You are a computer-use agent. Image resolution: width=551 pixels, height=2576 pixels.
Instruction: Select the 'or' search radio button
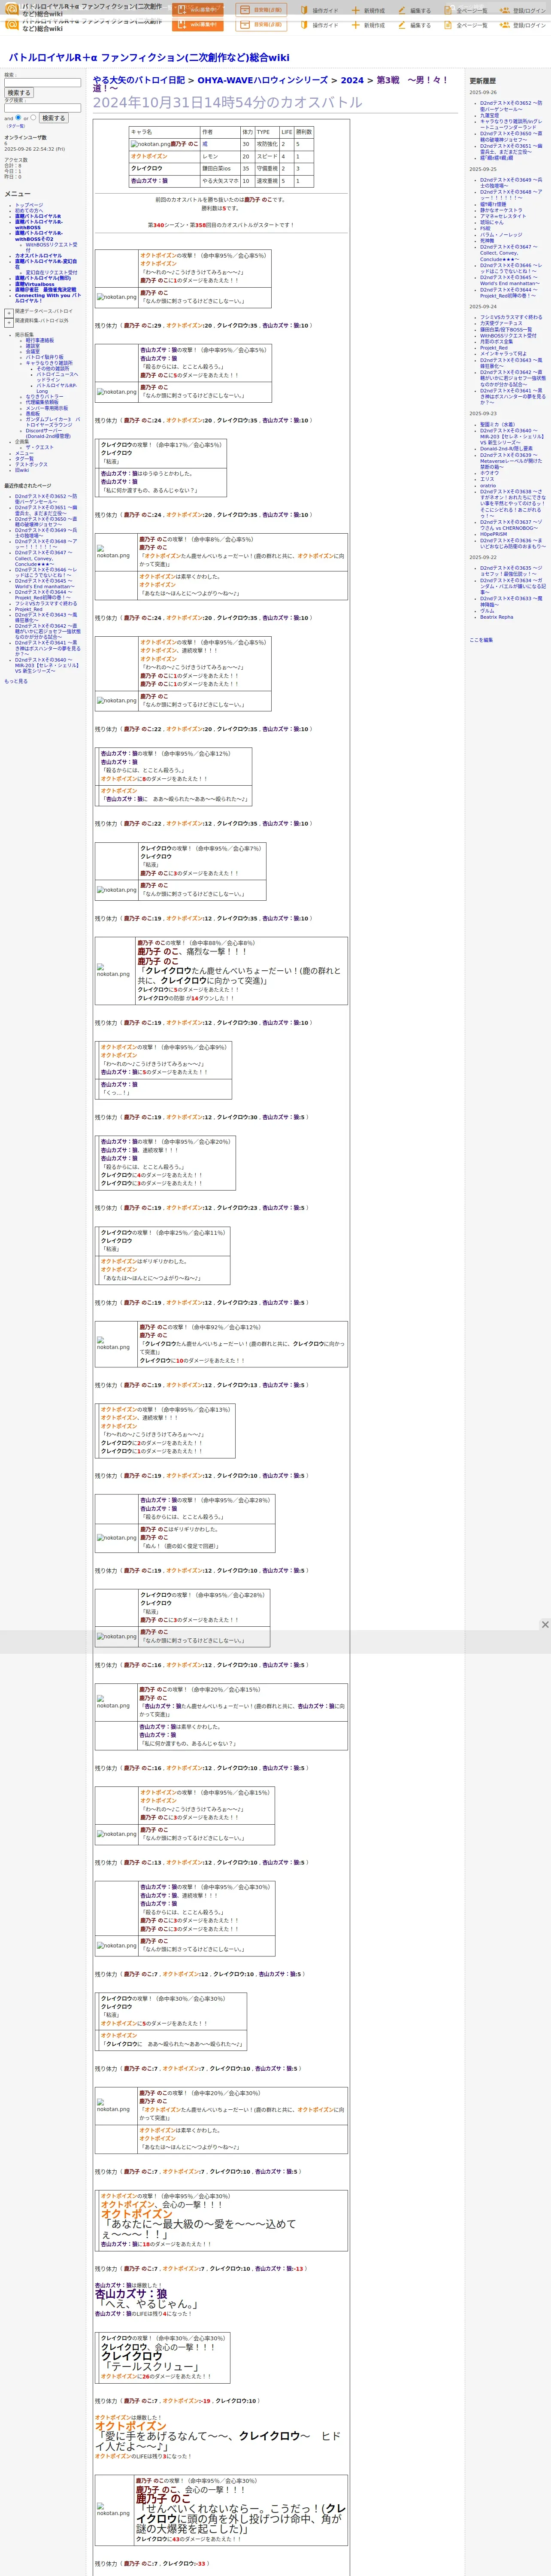coord(33,117)
